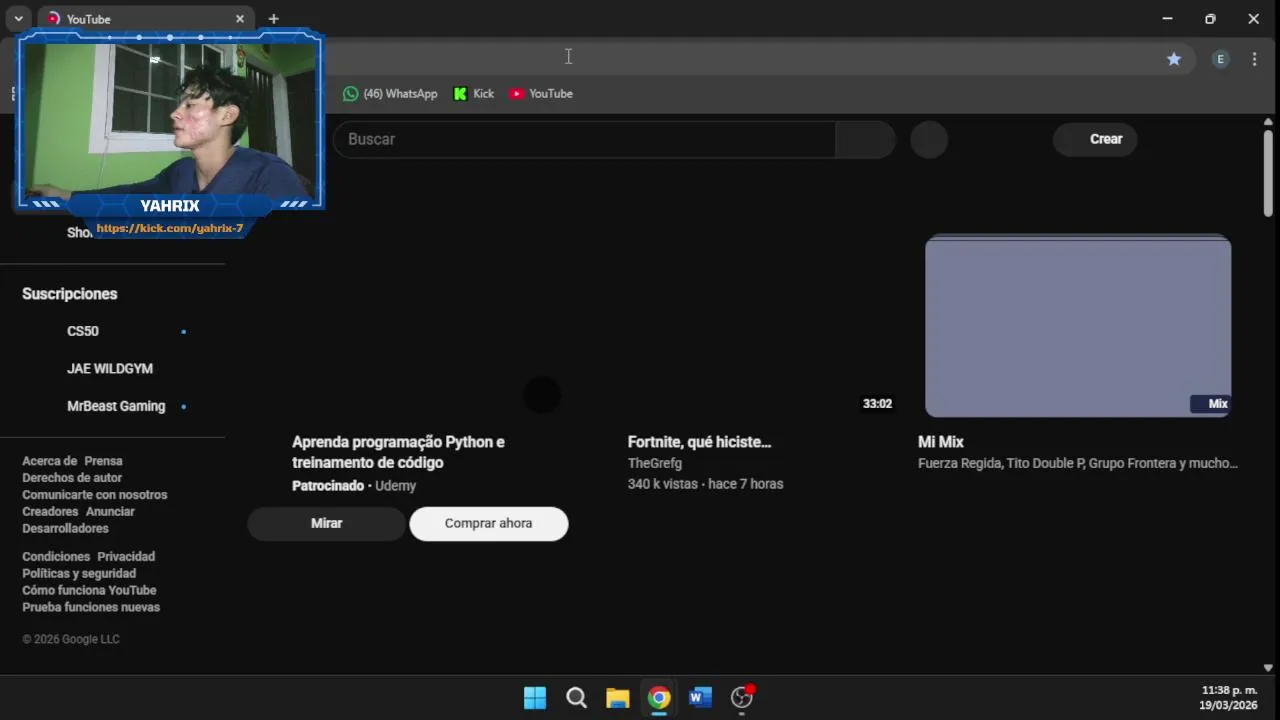Open Privacidad footer link
This screenshot has height=720, width=1280.
[126, 557]
